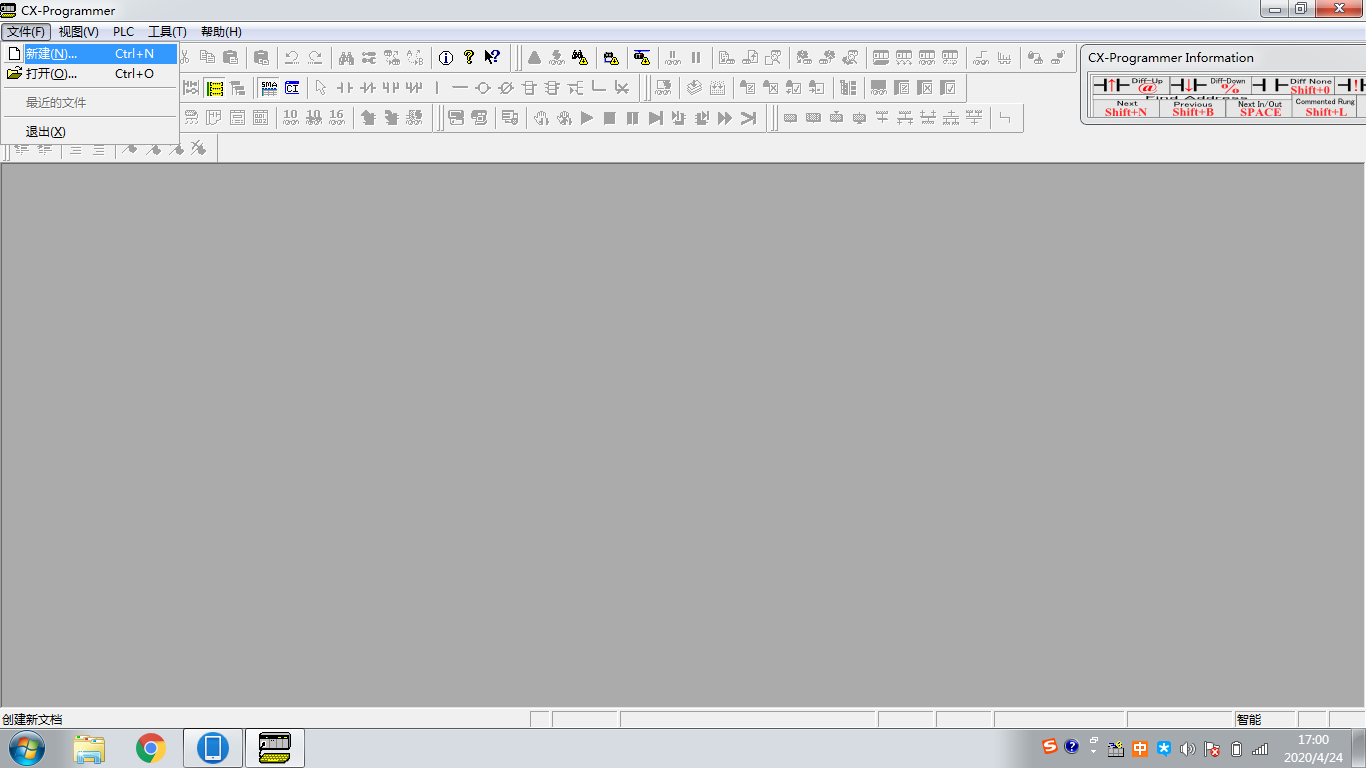Click the binoculars with warning sign icon

click(580, 57)
